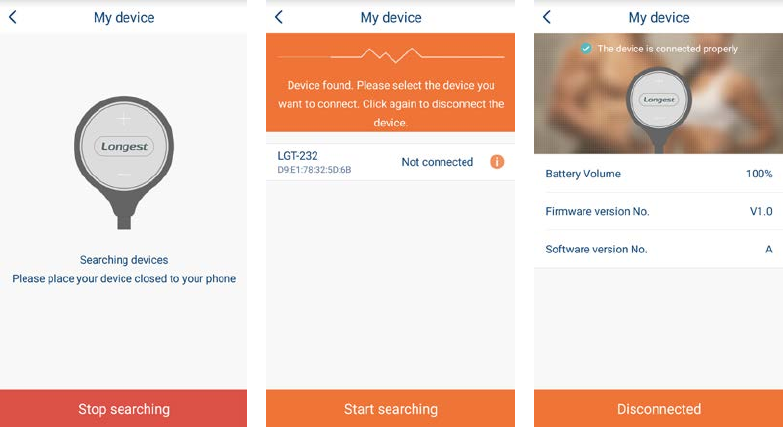Tap back arrow on Device found screen
The height and width of the screenshot is (427, 783).
pos(279,17)
